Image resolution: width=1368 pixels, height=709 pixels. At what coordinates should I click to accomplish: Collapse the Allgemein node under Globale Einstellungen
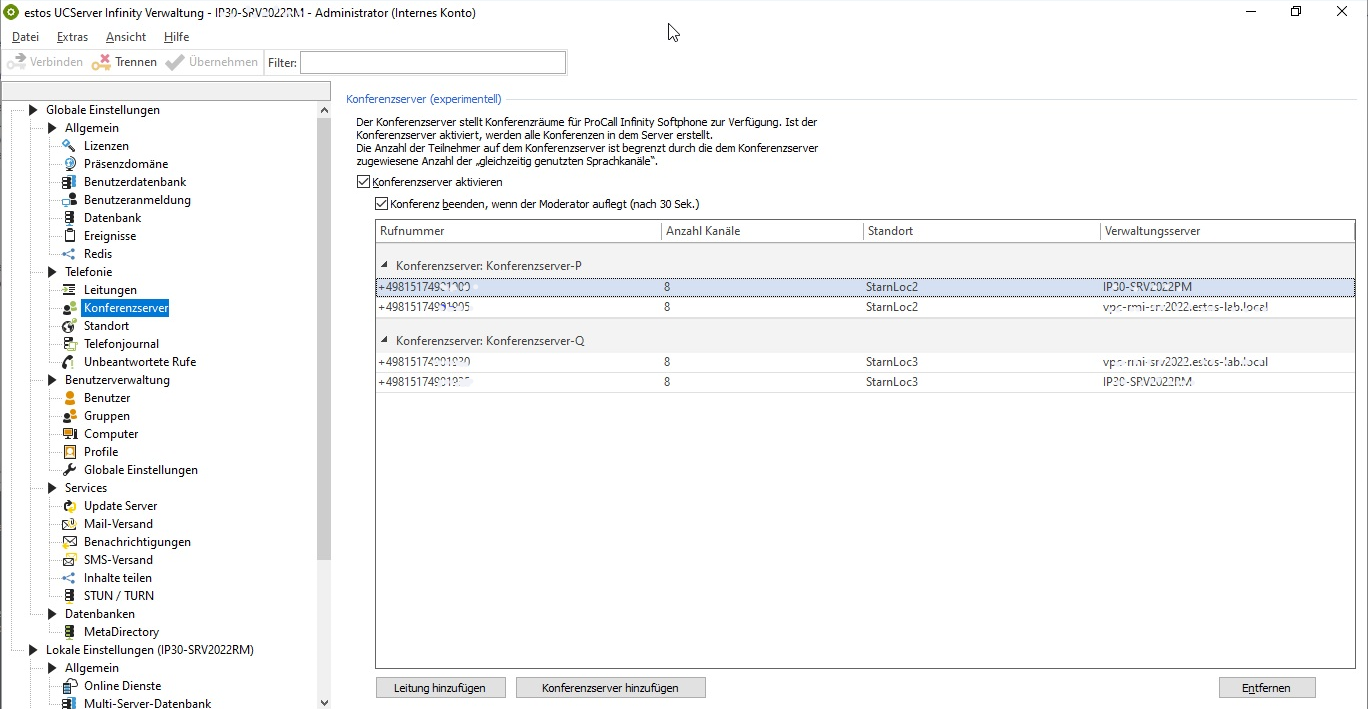click(x=52, y=128)
